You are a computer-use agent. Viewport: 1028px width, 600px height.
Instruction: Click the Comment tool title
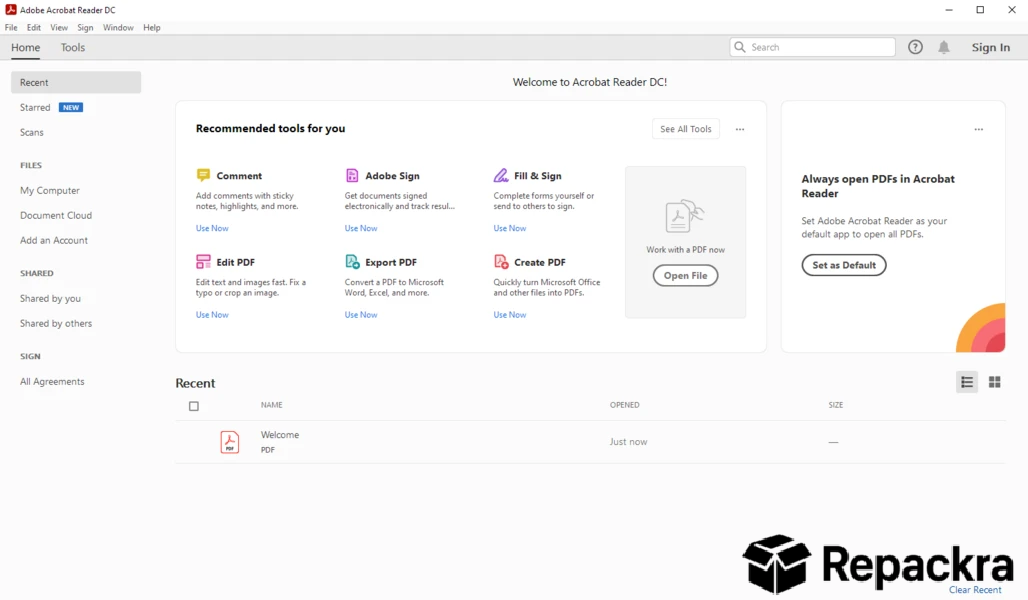click(239, 176)
